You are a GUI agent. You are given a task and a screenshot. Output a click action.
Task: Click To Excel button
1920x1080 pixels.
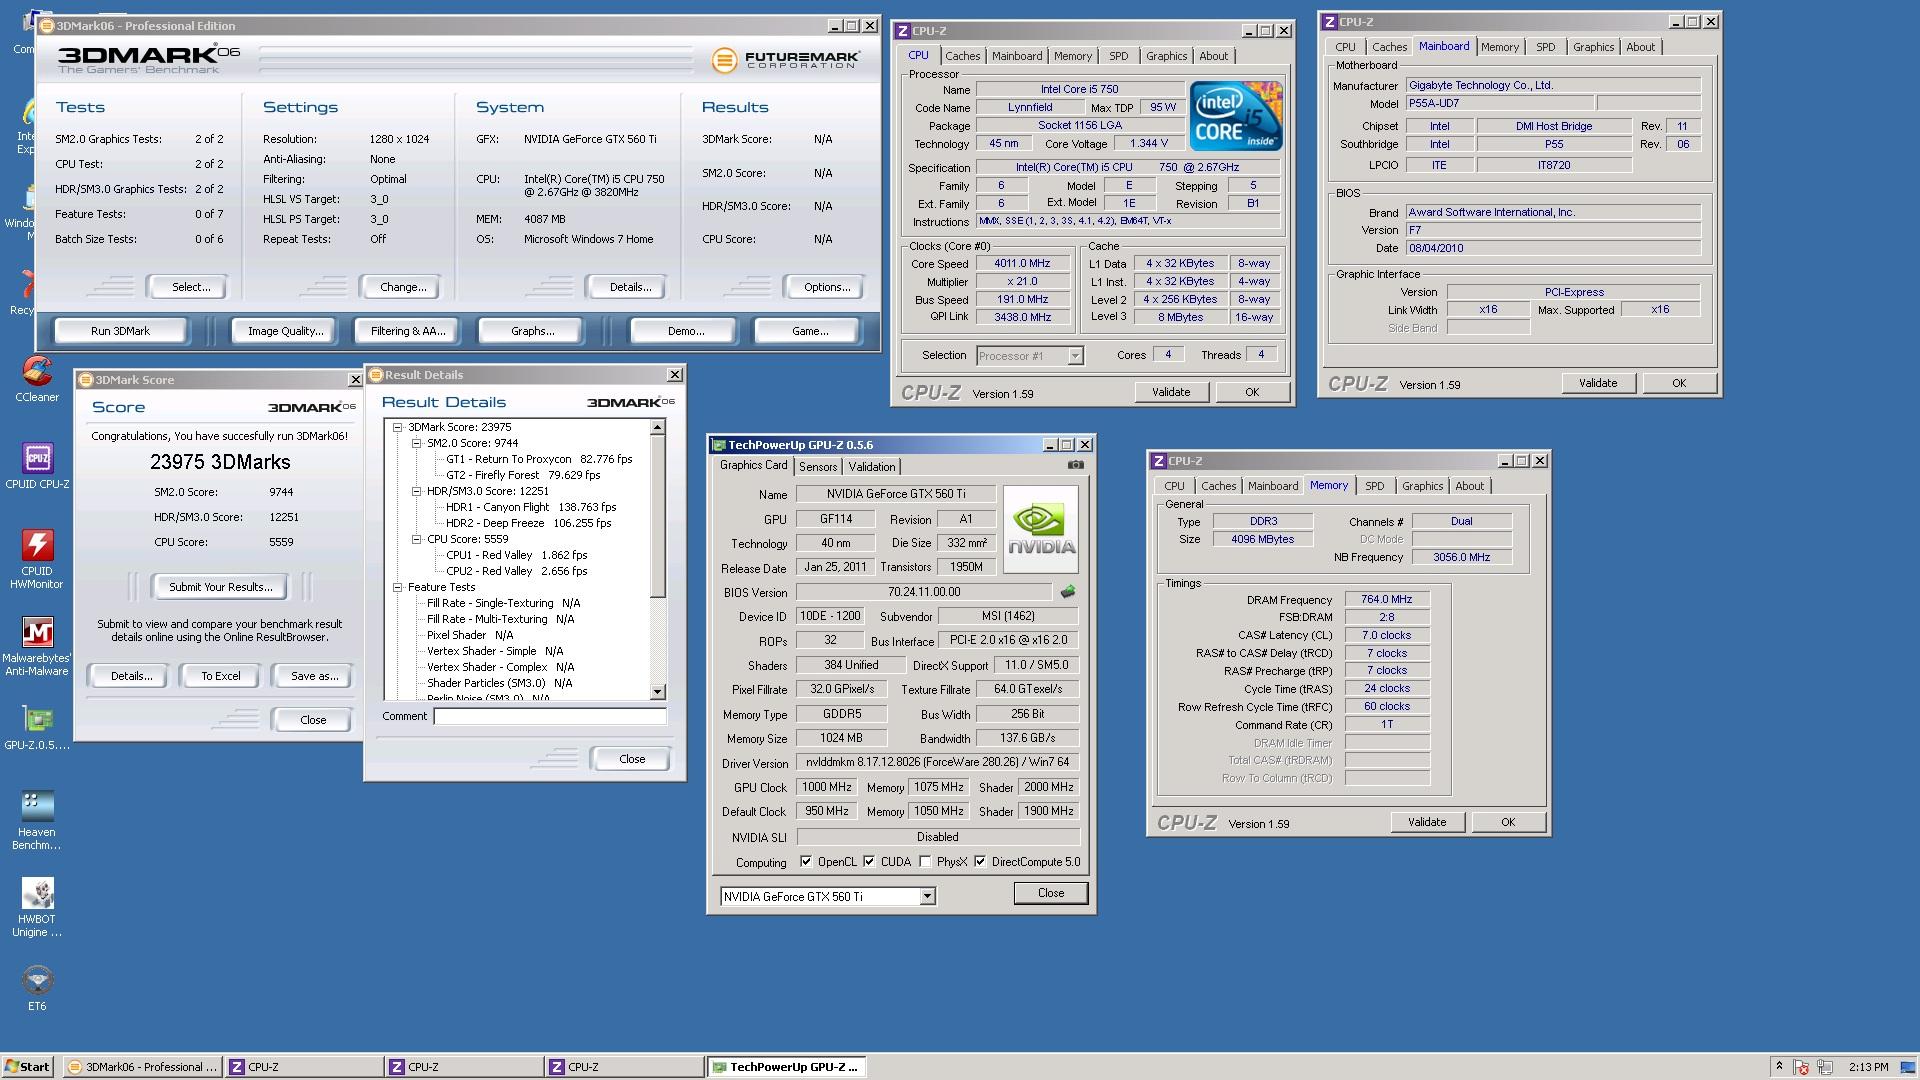[x=220, y=676]
